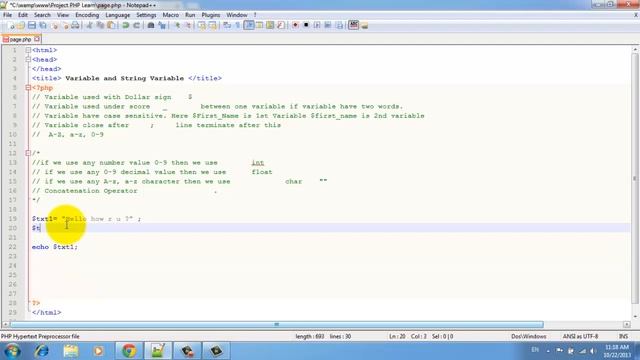Open the File menu
The height and width of the screenshot is (360, 640).
7,15
